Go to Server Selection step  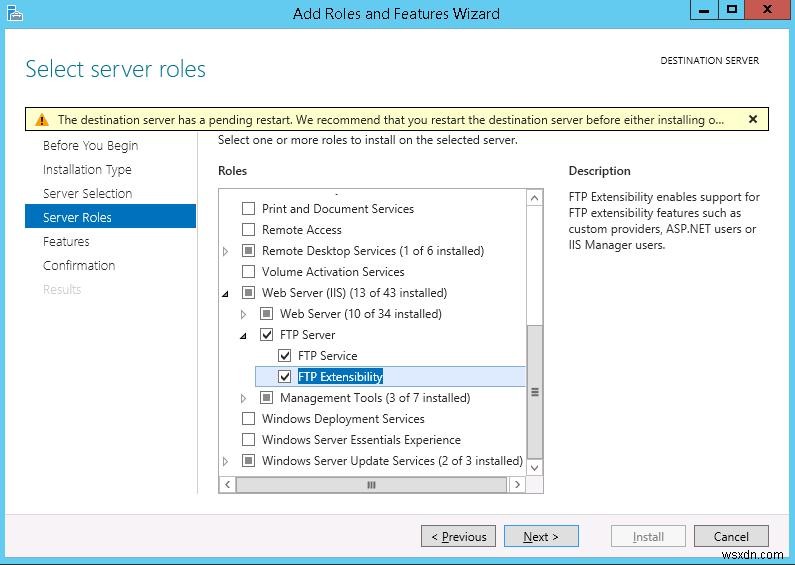click(88, 193)
